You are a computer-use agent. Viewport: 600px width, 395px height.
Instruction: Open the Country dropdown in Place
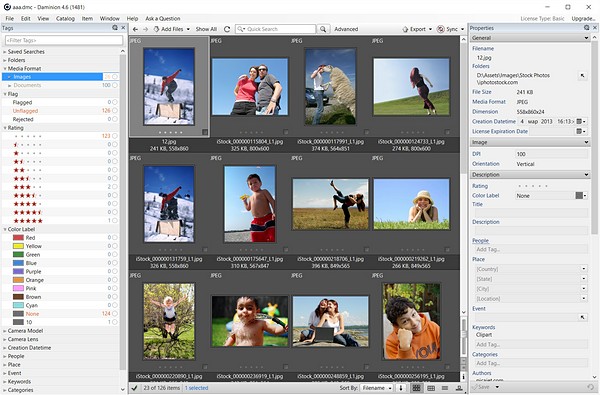click(584, 269)
